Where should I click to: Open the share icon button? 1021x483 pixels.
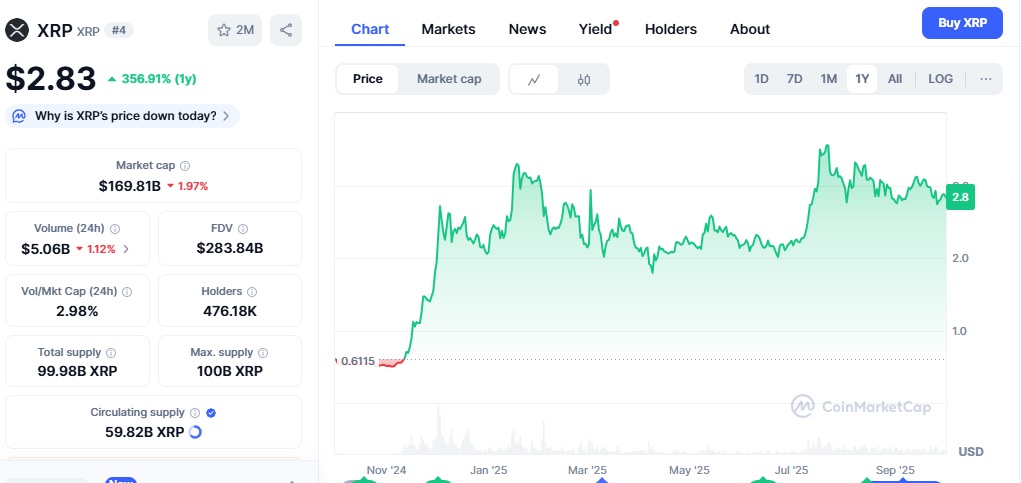tap(286, 30)
